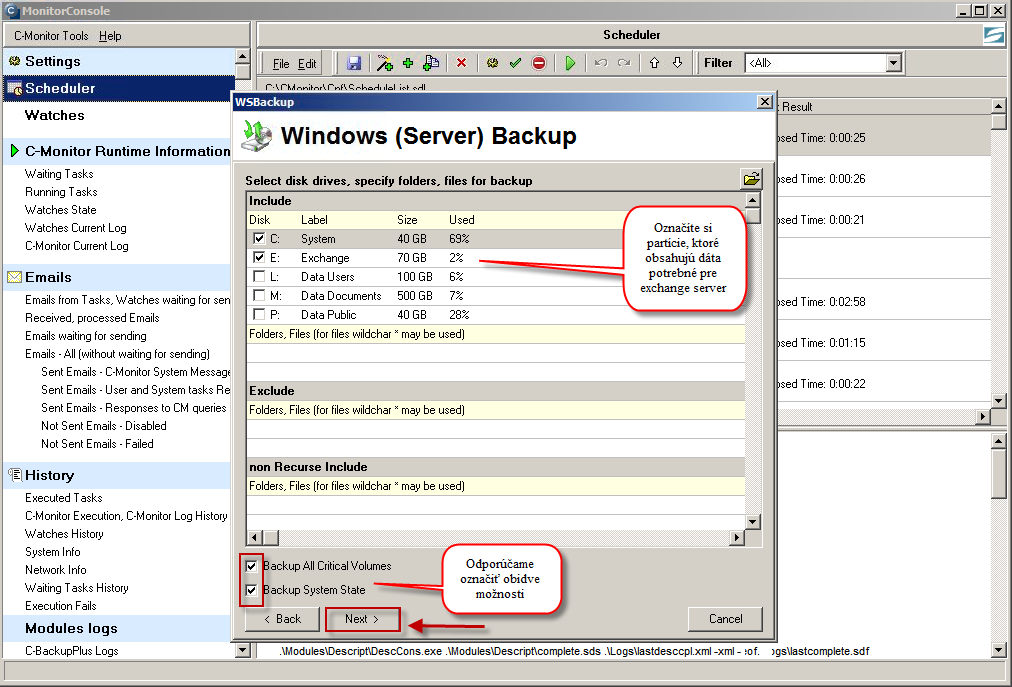
Task: Check the L: Data Users disk checkbox
Action: pyautogui.click(x=259, y=276)
